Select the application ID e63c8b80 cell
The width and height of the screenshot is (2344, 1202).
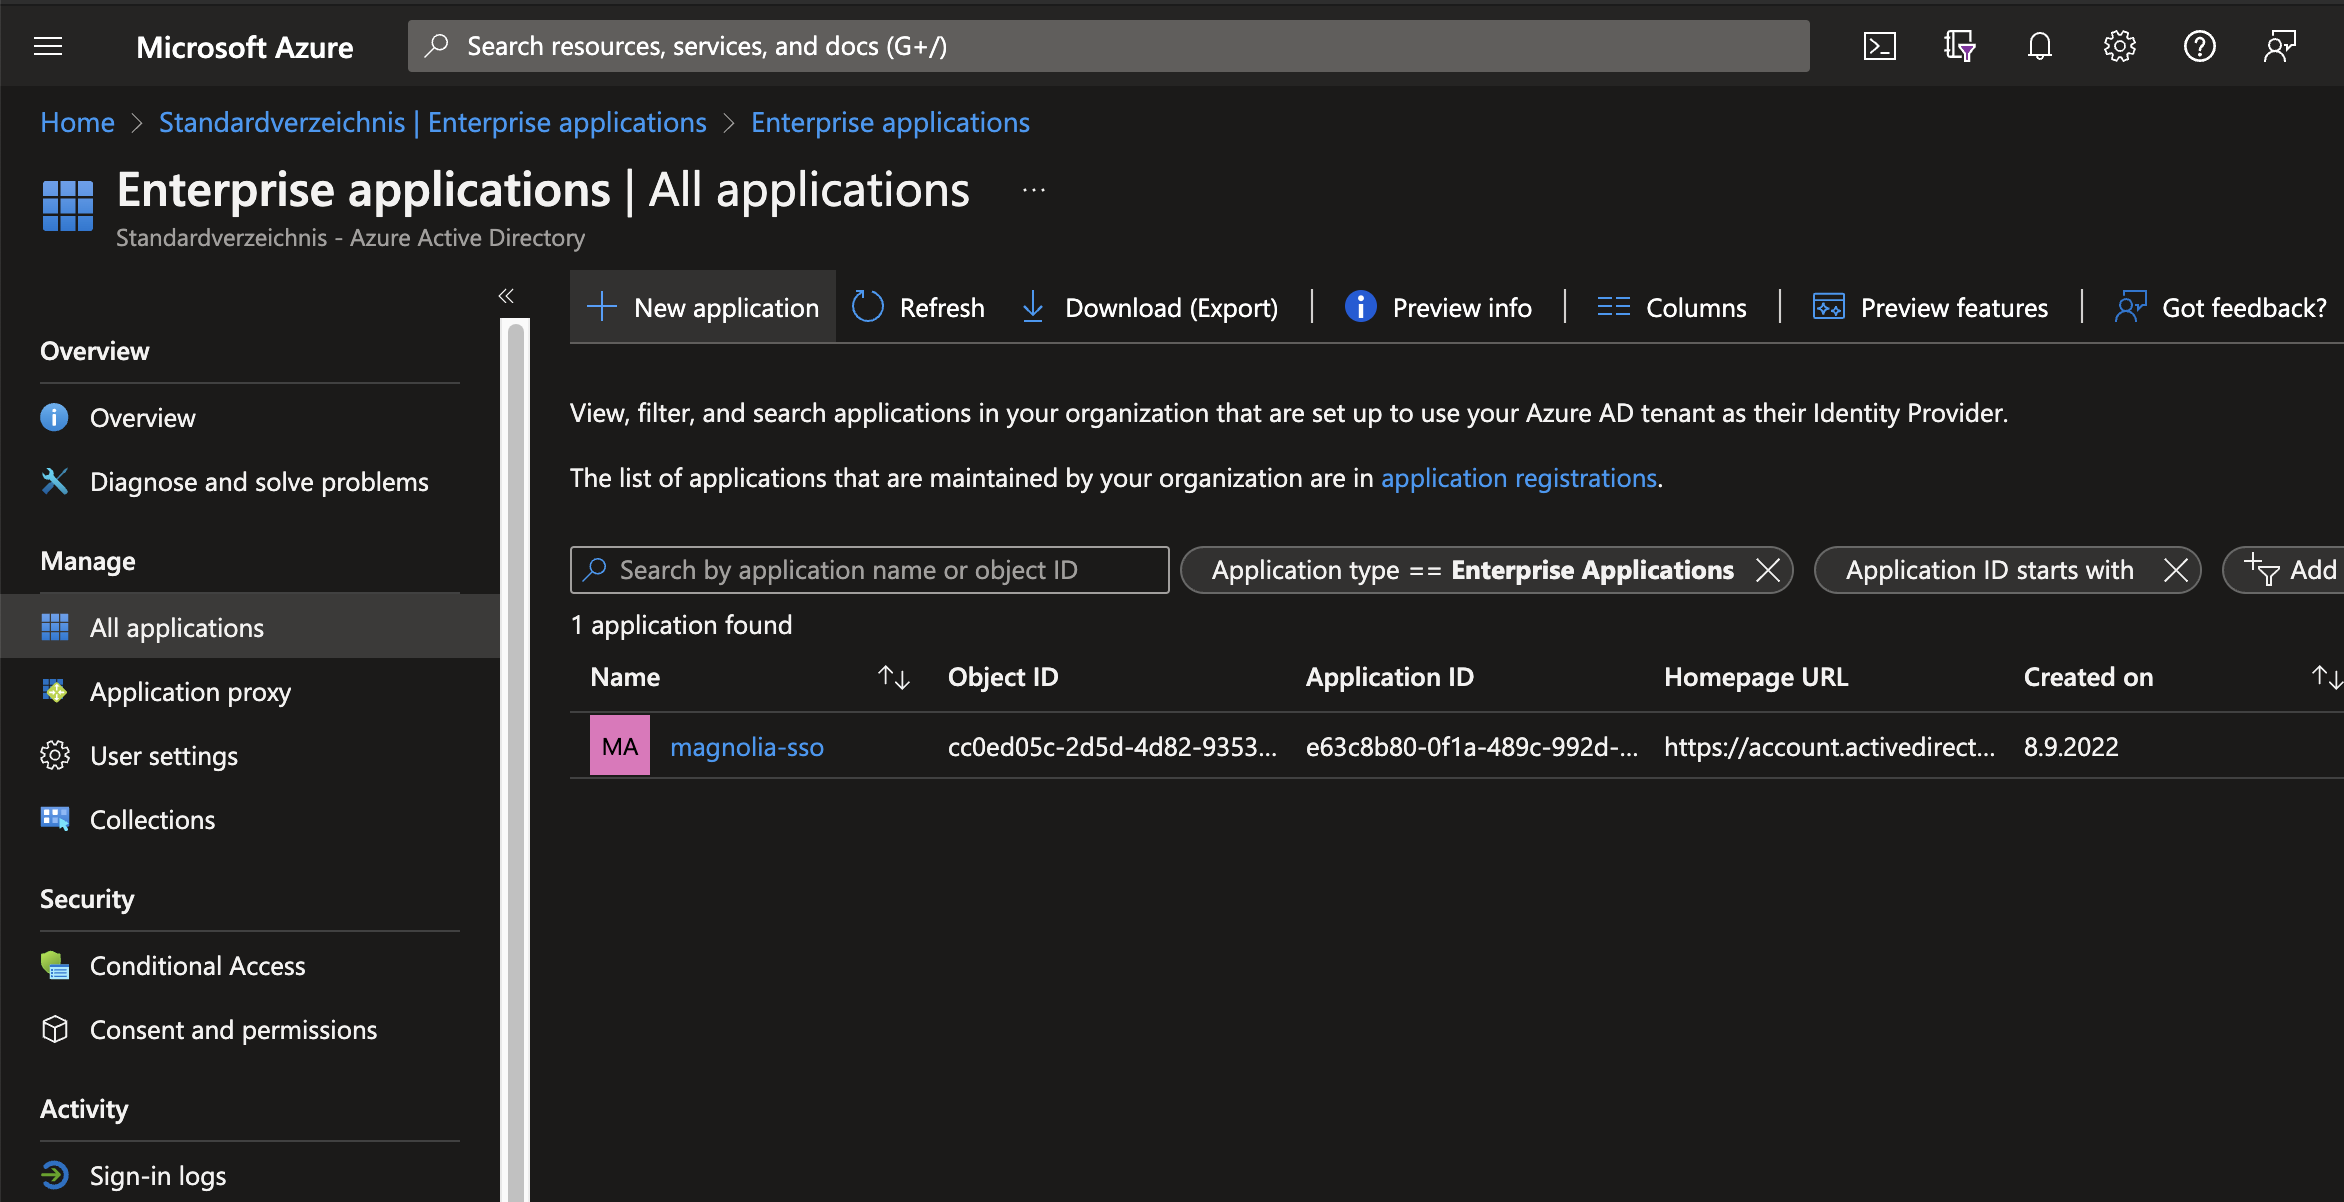(1472, 747)
